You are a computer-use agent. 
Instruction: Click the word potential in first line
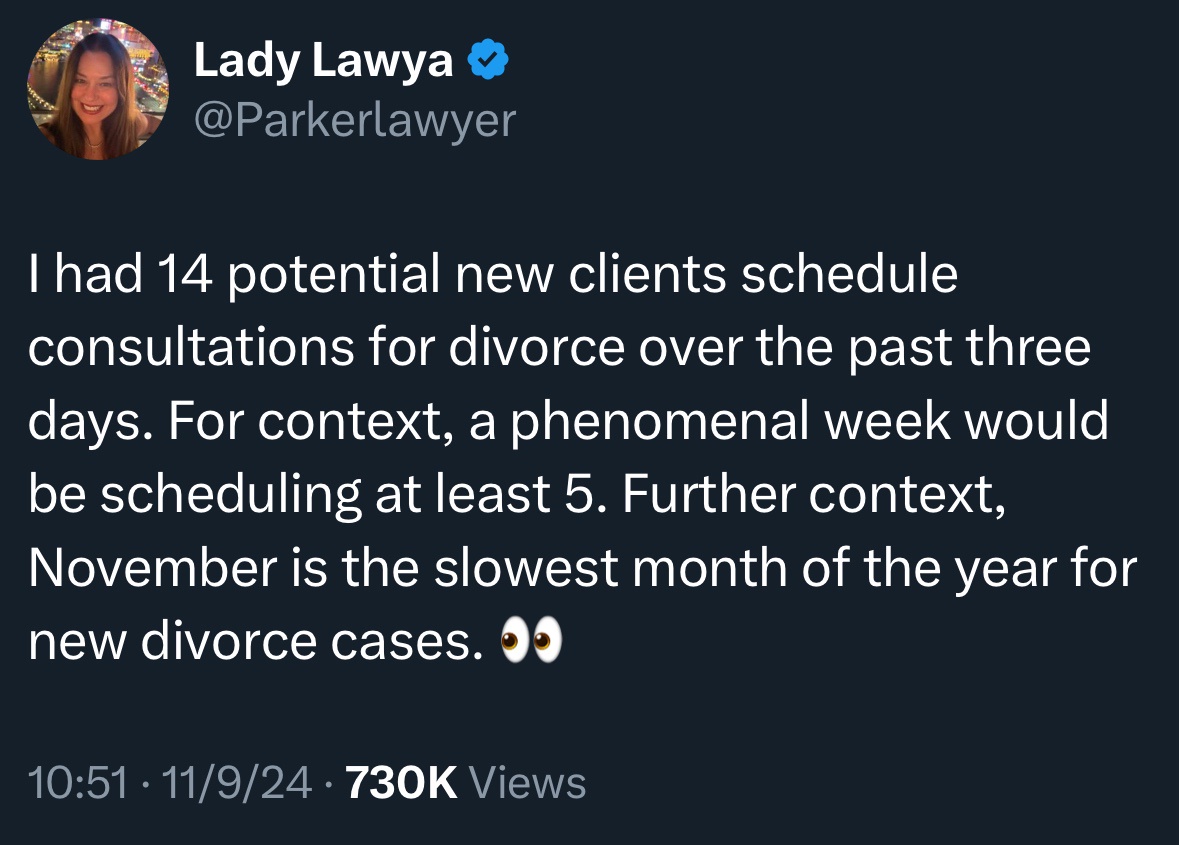[x=334, y=274]
